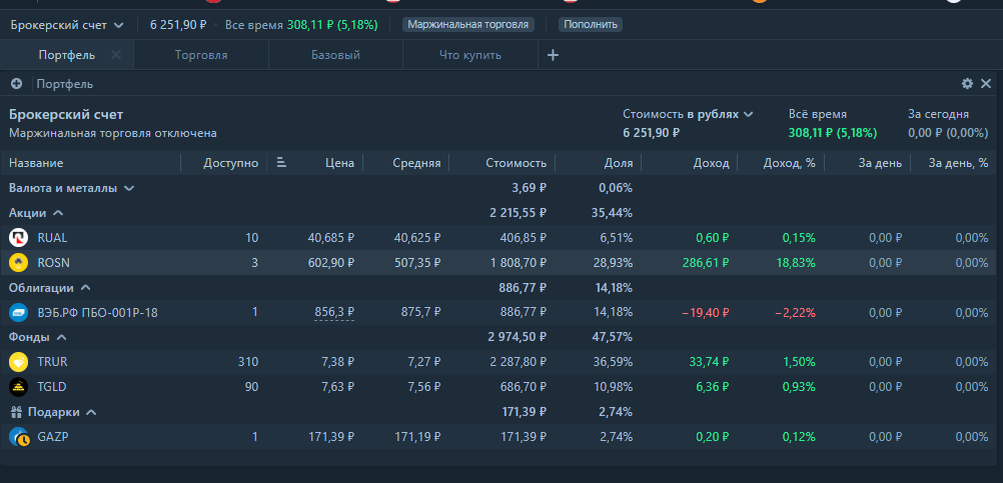Viewport: 1003px width, 483px height.
Task: Click the bar chart column icon in header
Action: tap(281, 162)
